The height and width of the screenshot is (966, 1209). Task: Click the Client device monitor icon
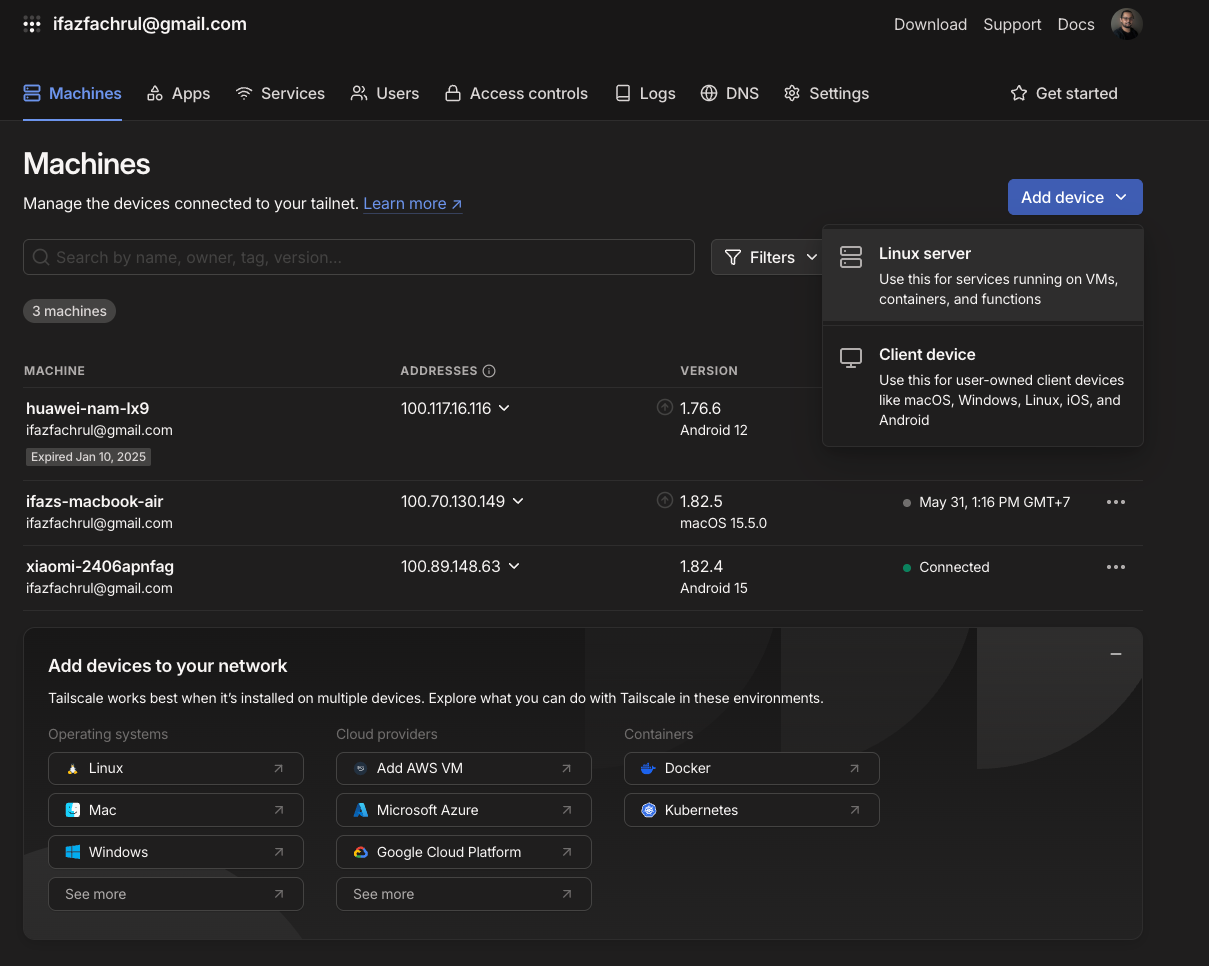(x=851, y=358)
